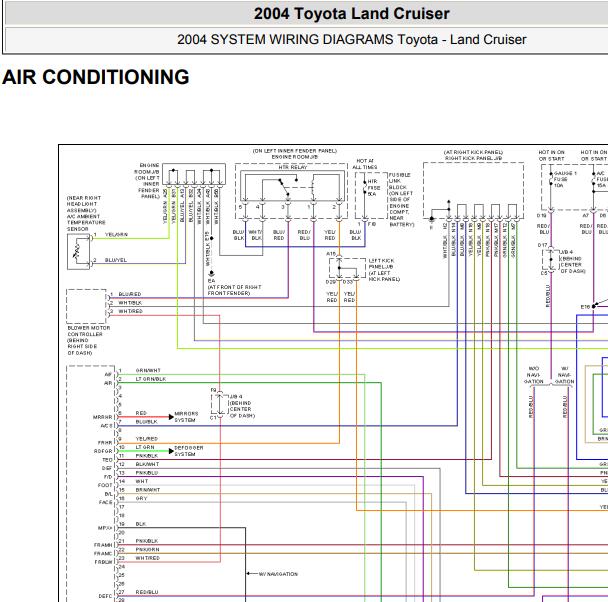This screenshot has height=602, width=608.
Task: Click the "WHT" wire label at pin 14
Action: tap(142, 481)
